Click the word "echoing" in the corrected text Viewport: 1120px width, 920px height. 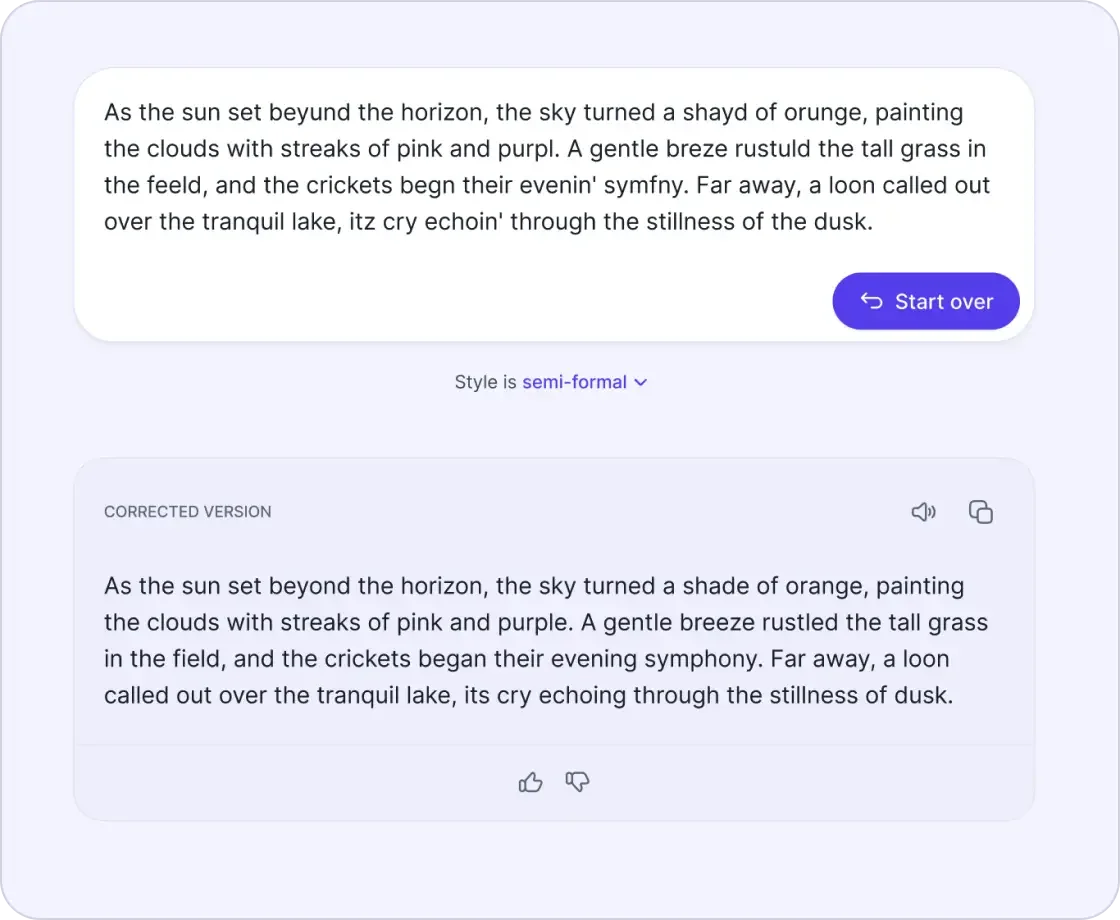click(580, 696)
